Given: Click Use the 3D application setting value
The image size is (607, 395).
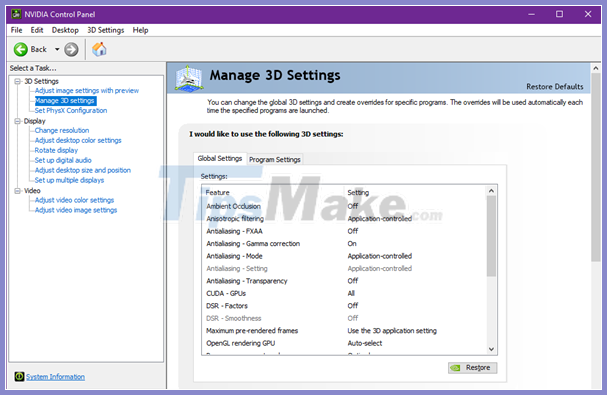Looking at the screenshot, I should click(x=392, y=331).
